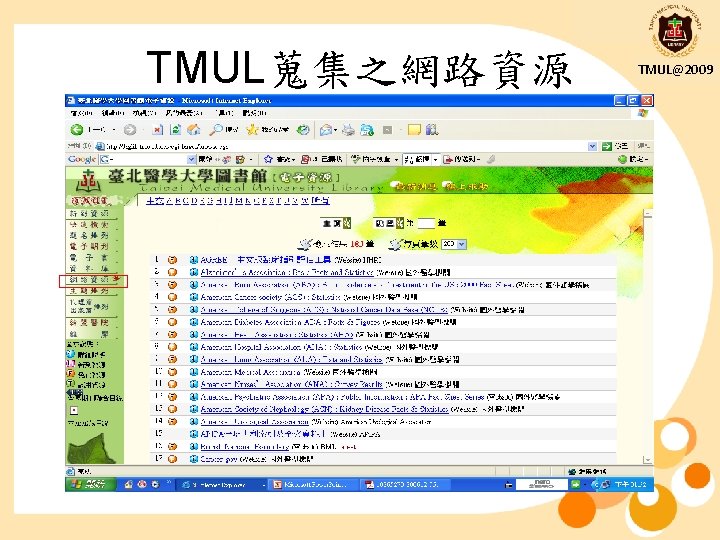The image size is (720, 540).
Task: Open the Google toolbar search box dropdown
Action: pyautogui.click(x=191, y=159)
